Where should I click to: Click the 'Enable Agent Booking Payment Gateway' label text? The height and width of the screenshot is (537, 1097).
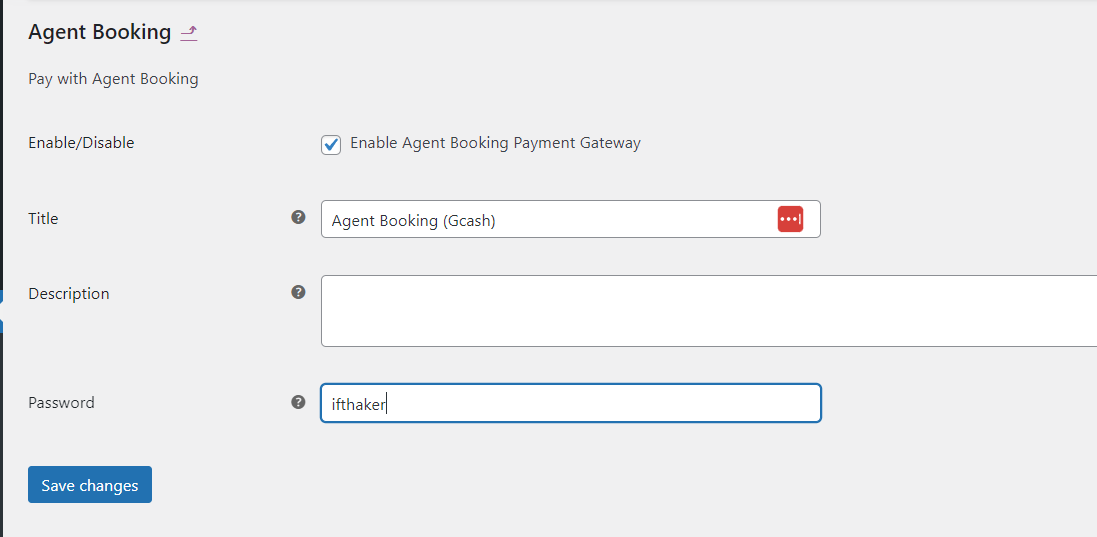[x=495, y=143]
